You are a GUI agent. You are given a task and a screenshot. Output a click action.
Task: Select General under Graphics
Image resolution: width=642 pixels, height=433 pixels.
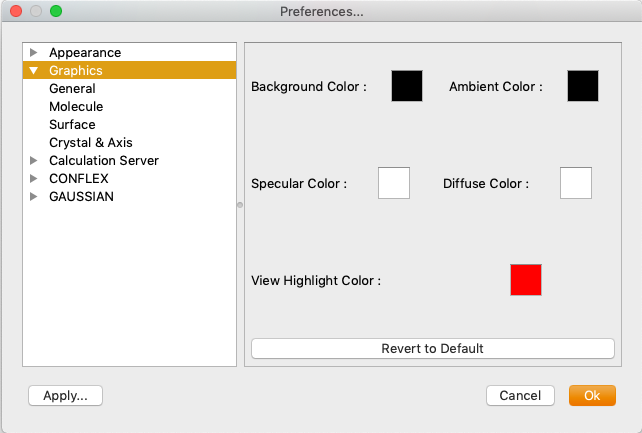point(72,89)
